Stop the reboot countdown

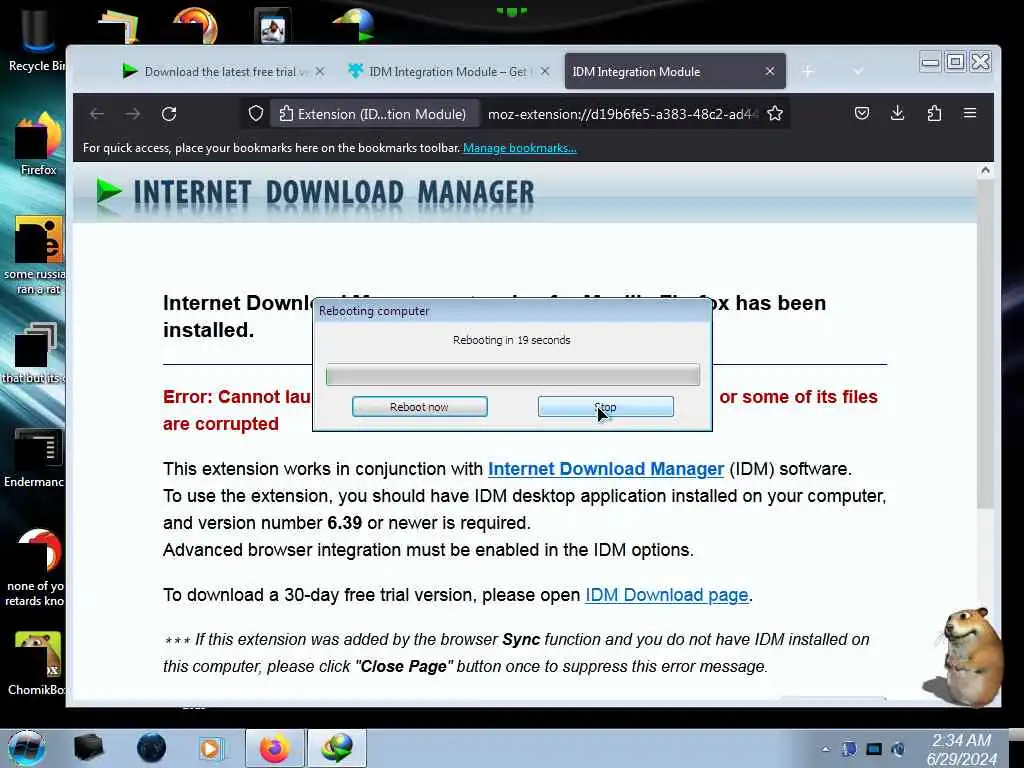point(605,407)
